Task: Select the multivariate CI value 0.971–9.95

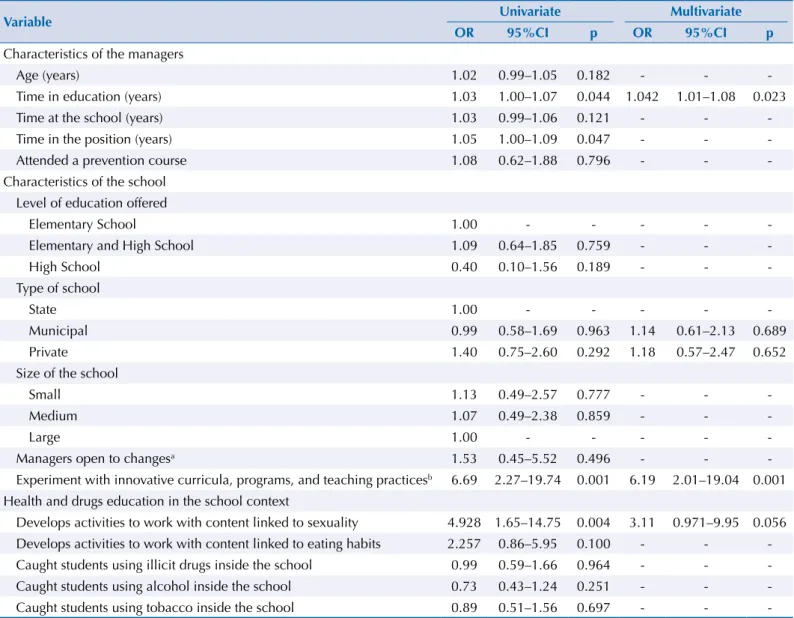Action: point(706,522)
